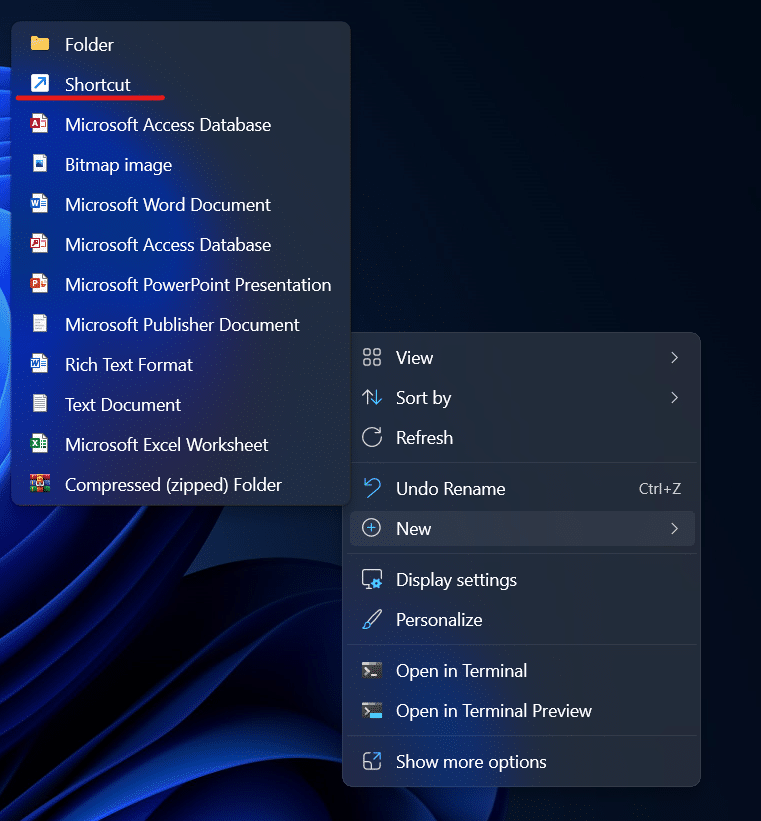Click the Rich Text Format file icon
The image size is (761, 821).
39,363
